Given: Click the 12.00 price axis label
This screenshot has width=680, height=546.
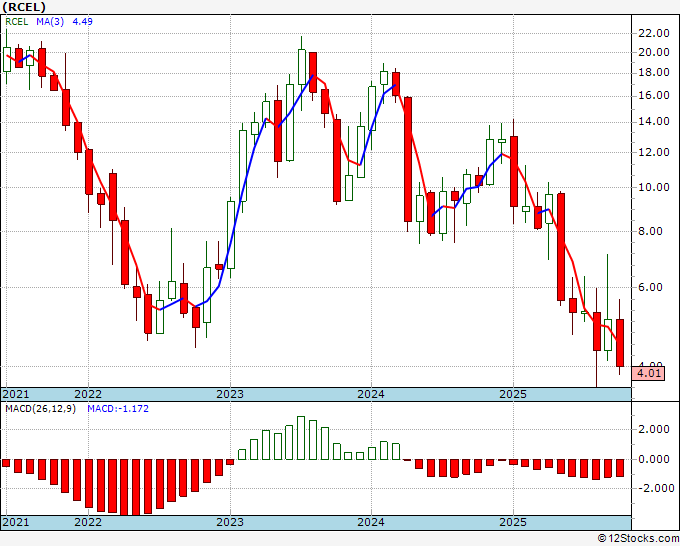Looking at the screenshot, I should tap(654, 153).
